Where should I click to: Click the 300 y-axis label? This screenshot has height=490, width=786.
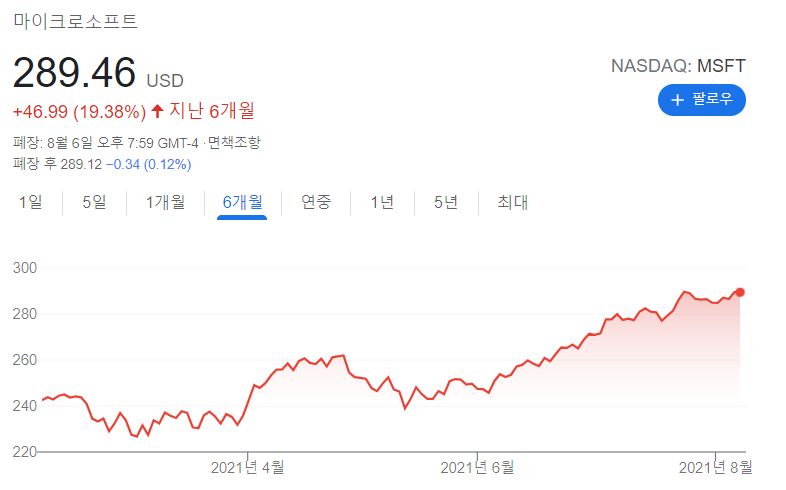pos(25,268)
